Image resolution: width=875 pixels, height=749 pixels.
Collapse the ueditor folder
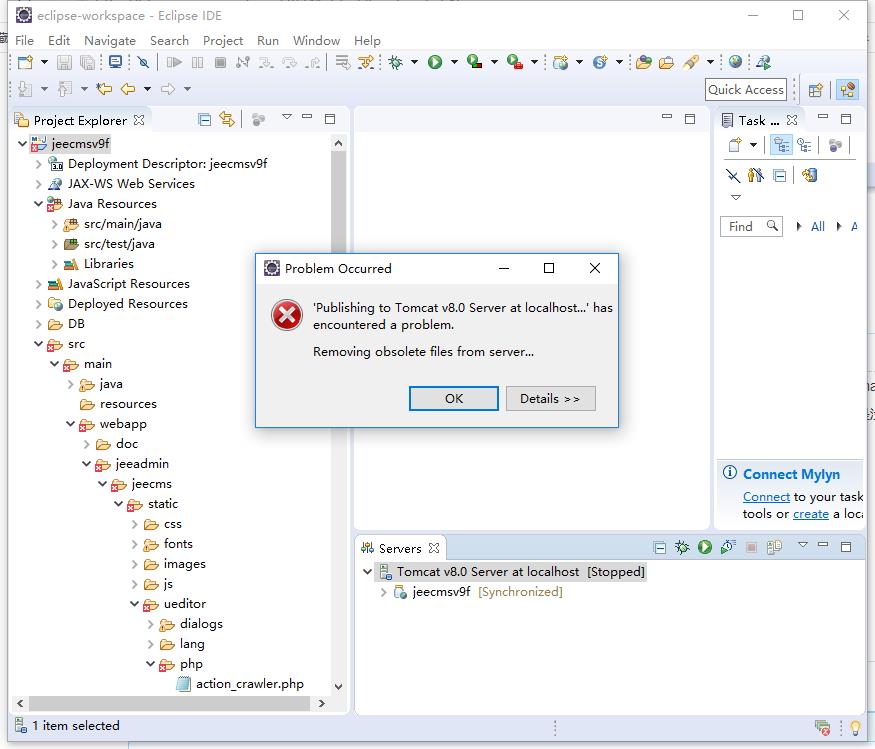click(134, 604)
